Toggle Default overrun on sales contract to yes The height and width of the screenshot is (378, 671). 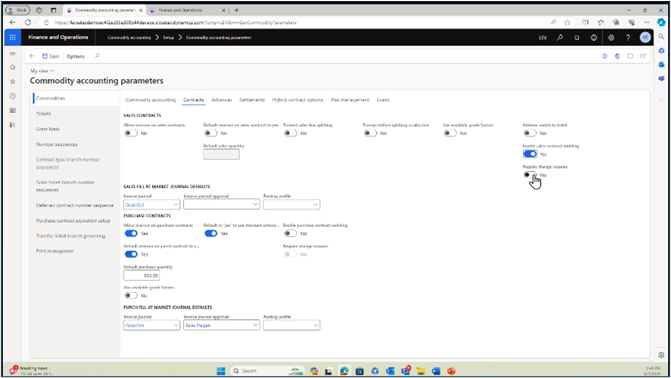tap(211, 133)
